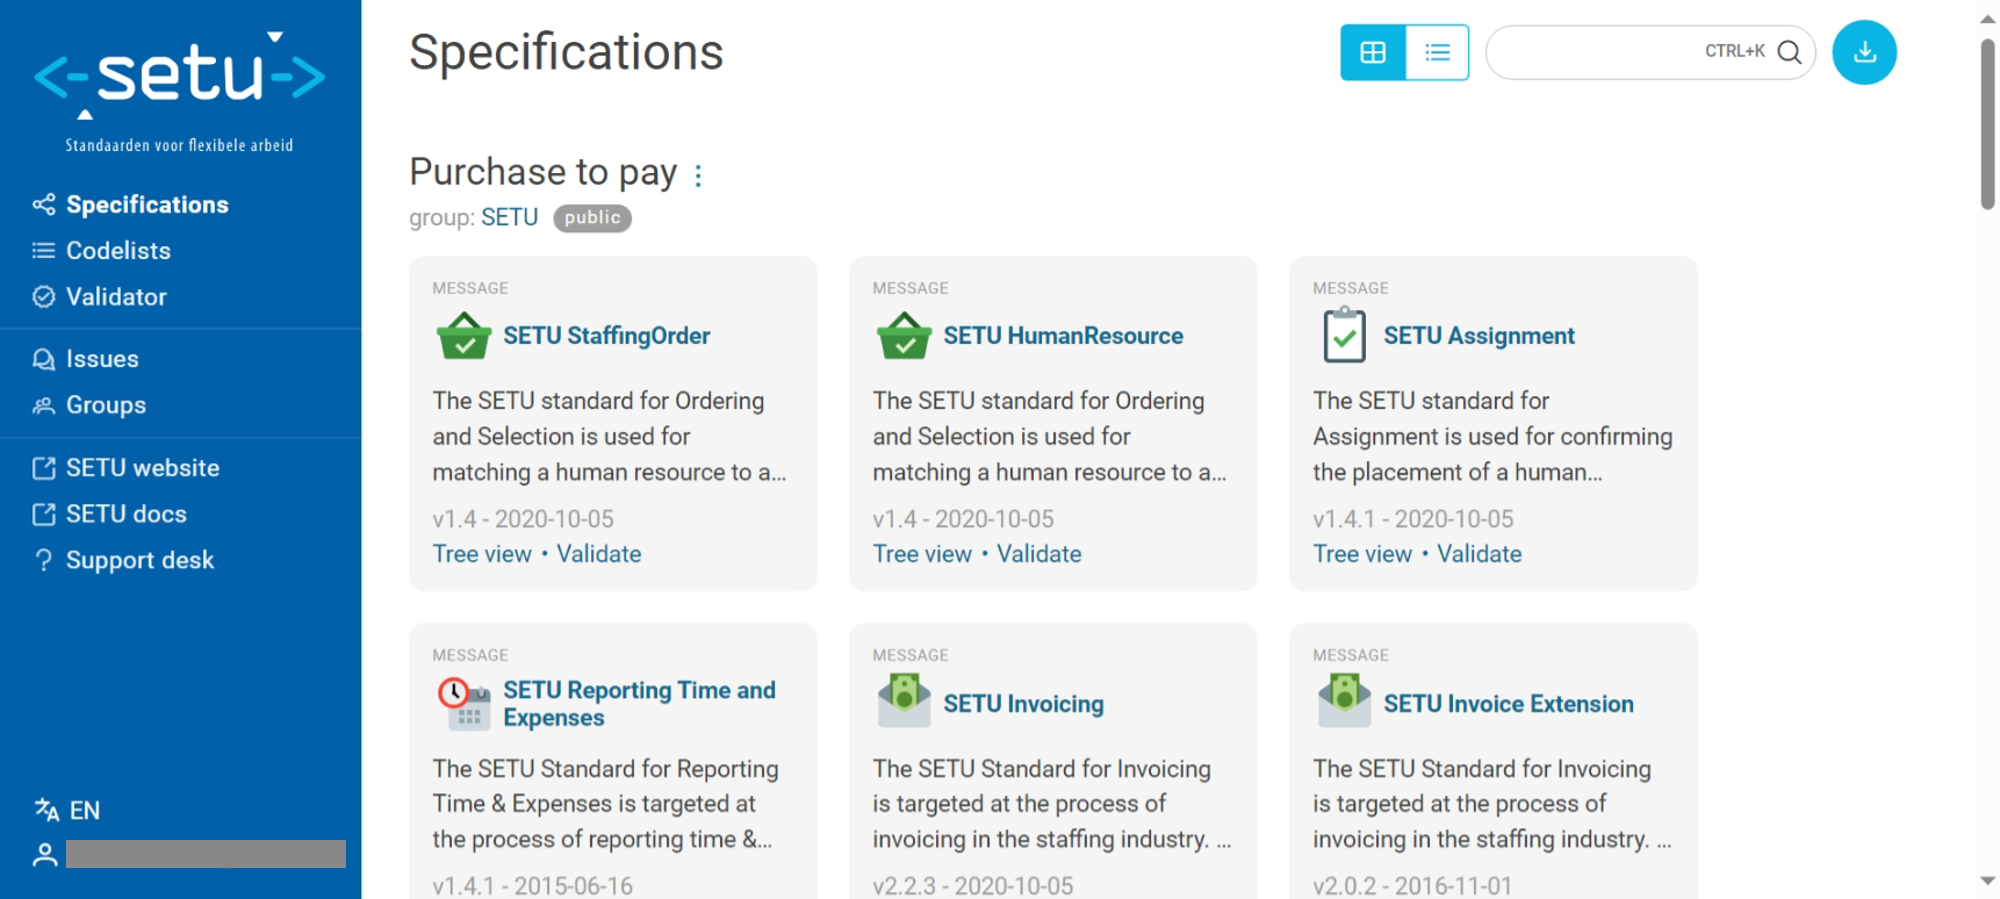Viewport: 2000px width, 899px height.
Task: Click the language translate icon
Action: pyautogui.click(x=46, y=809)
